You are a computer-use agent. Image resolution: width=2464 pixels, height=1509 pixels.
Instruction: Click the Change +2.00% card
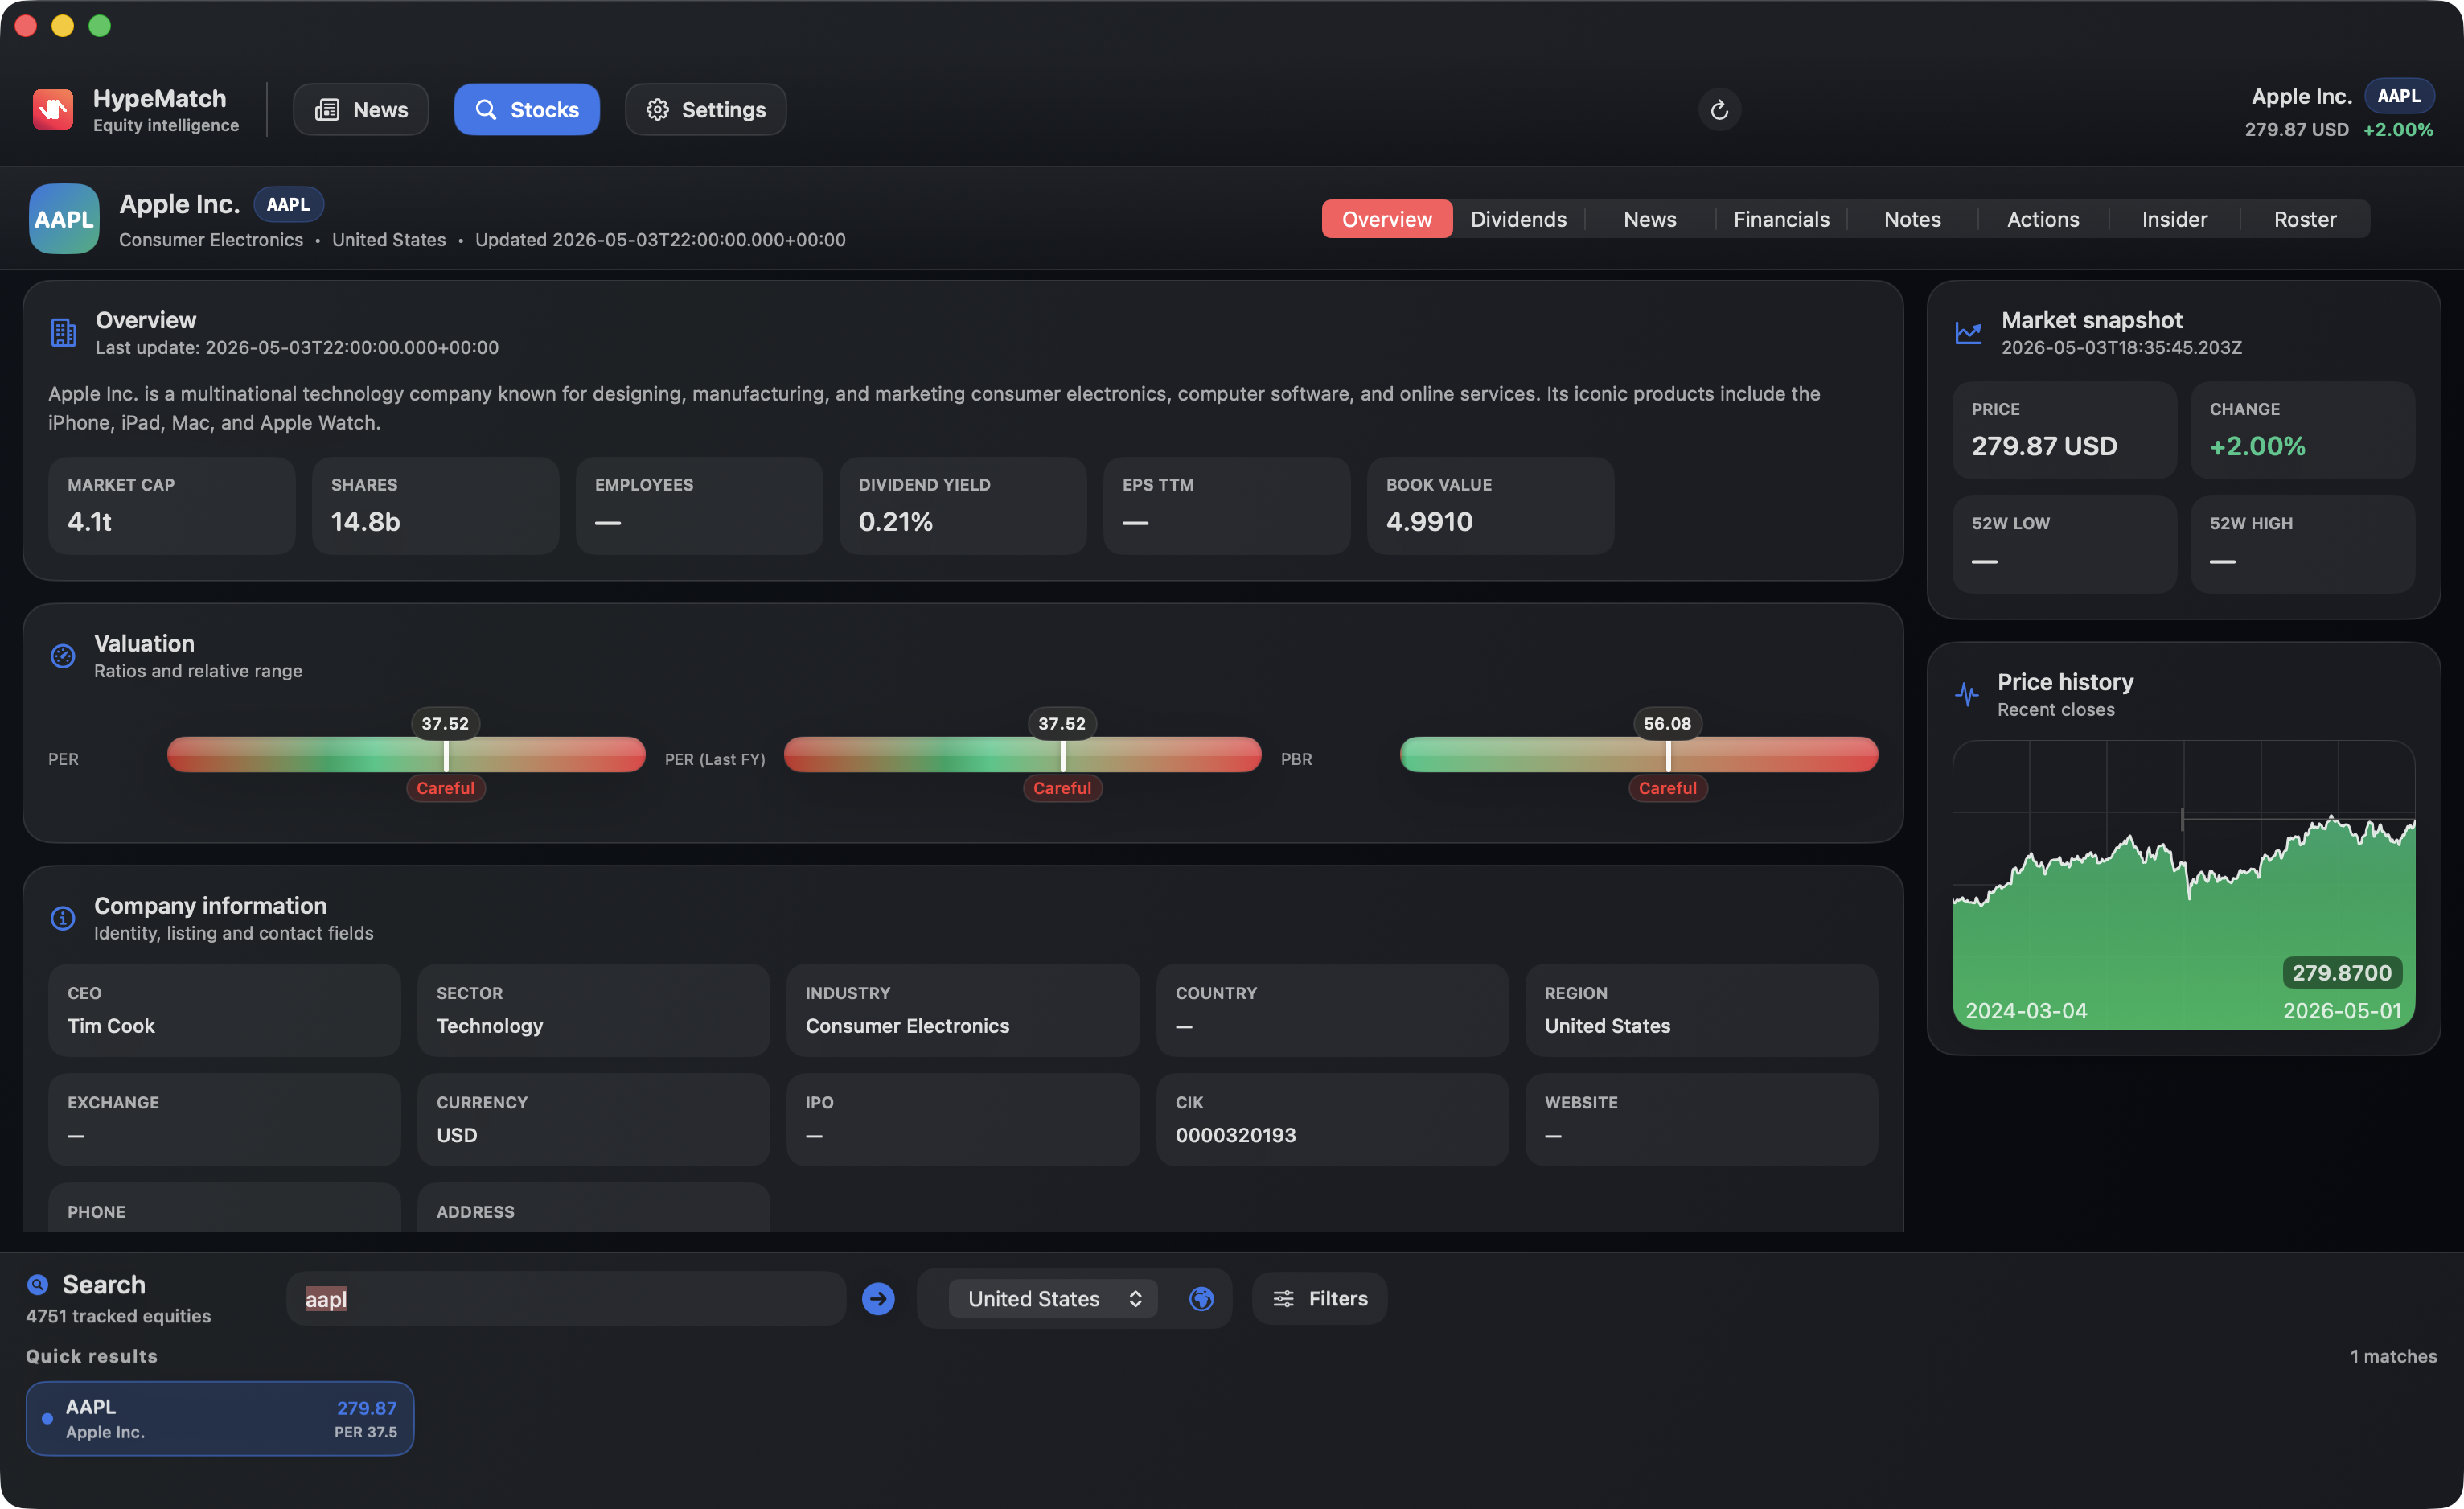point(2302,430)
